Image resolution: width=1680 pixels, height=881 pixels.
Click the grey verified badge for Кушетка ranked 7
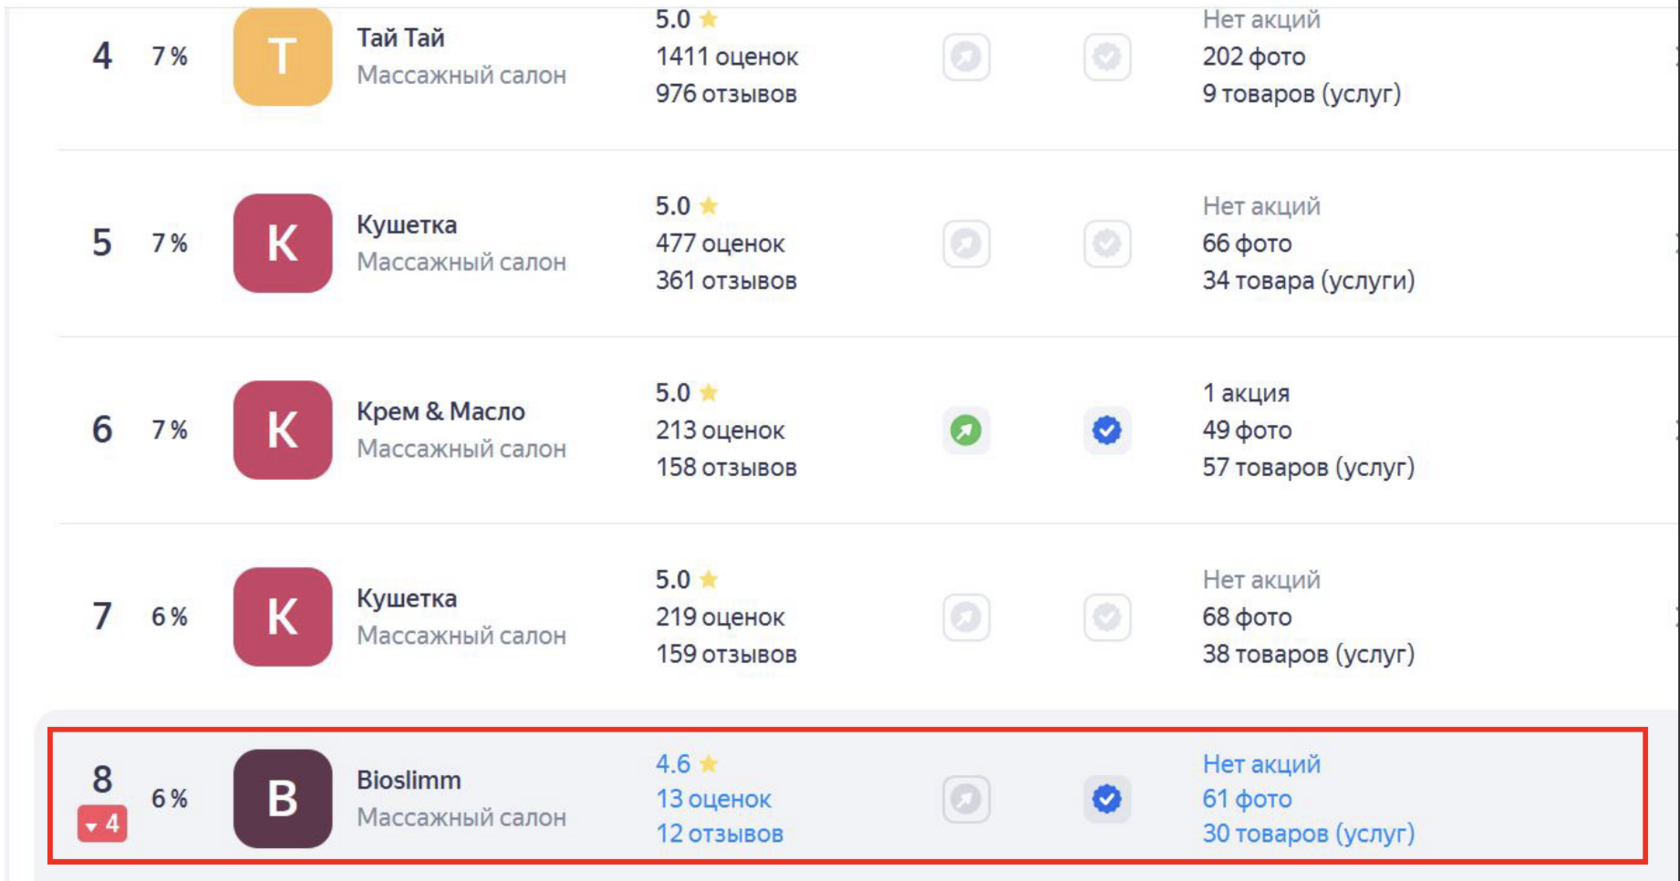(1107, 617)
